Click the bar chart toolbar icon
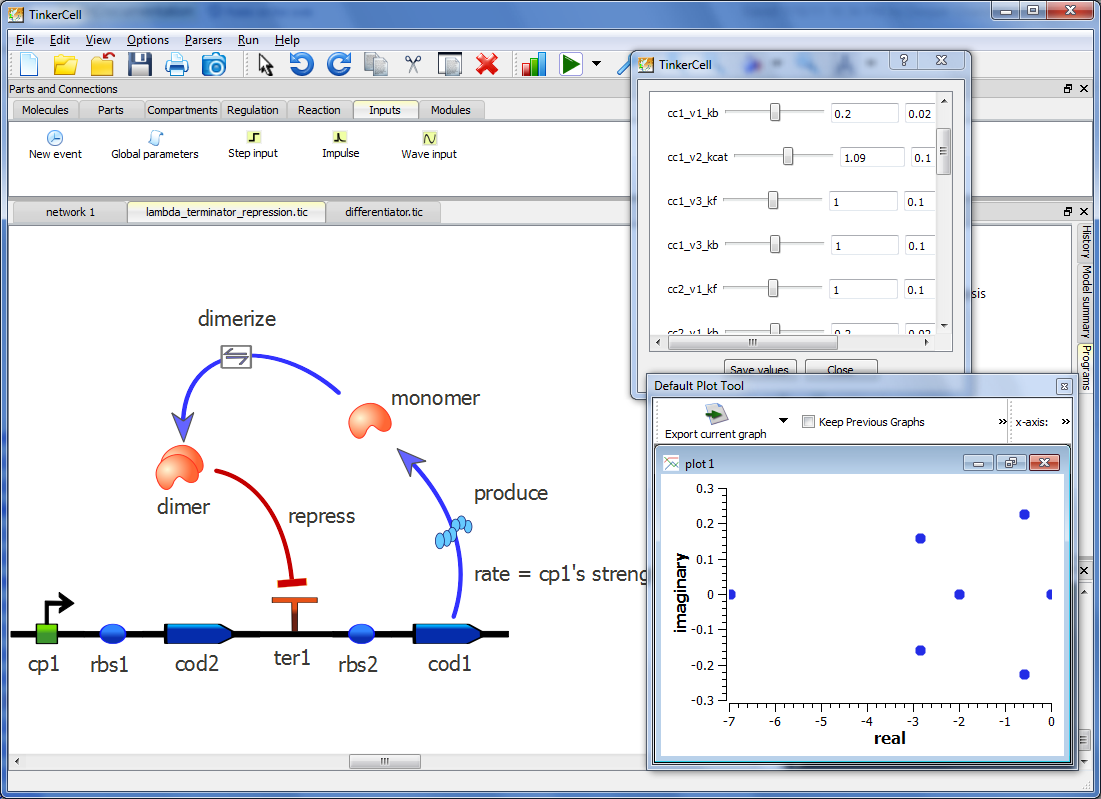This screenshot has width=1101, height=799. click(x=532, y=63)
